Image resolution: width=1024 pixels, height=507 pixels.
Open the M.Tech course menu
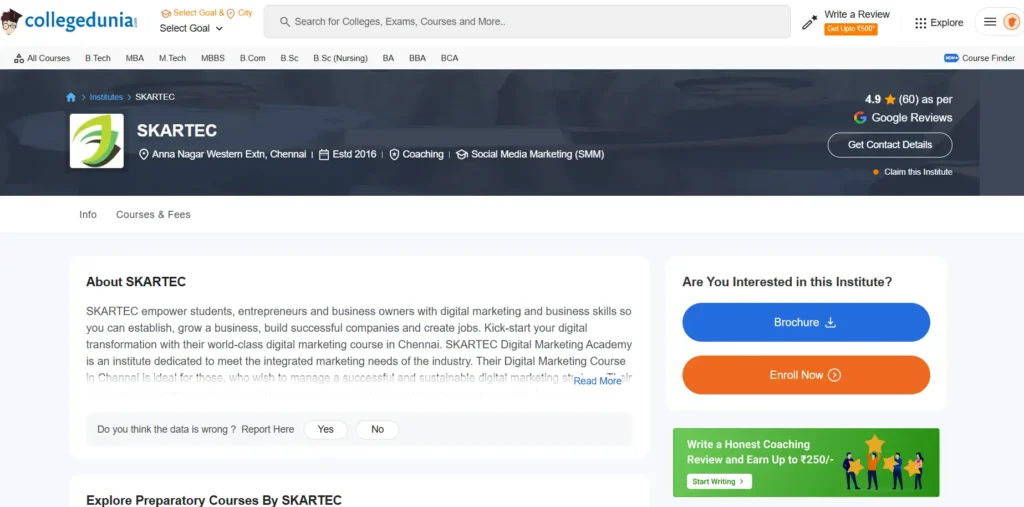[172, 58]
